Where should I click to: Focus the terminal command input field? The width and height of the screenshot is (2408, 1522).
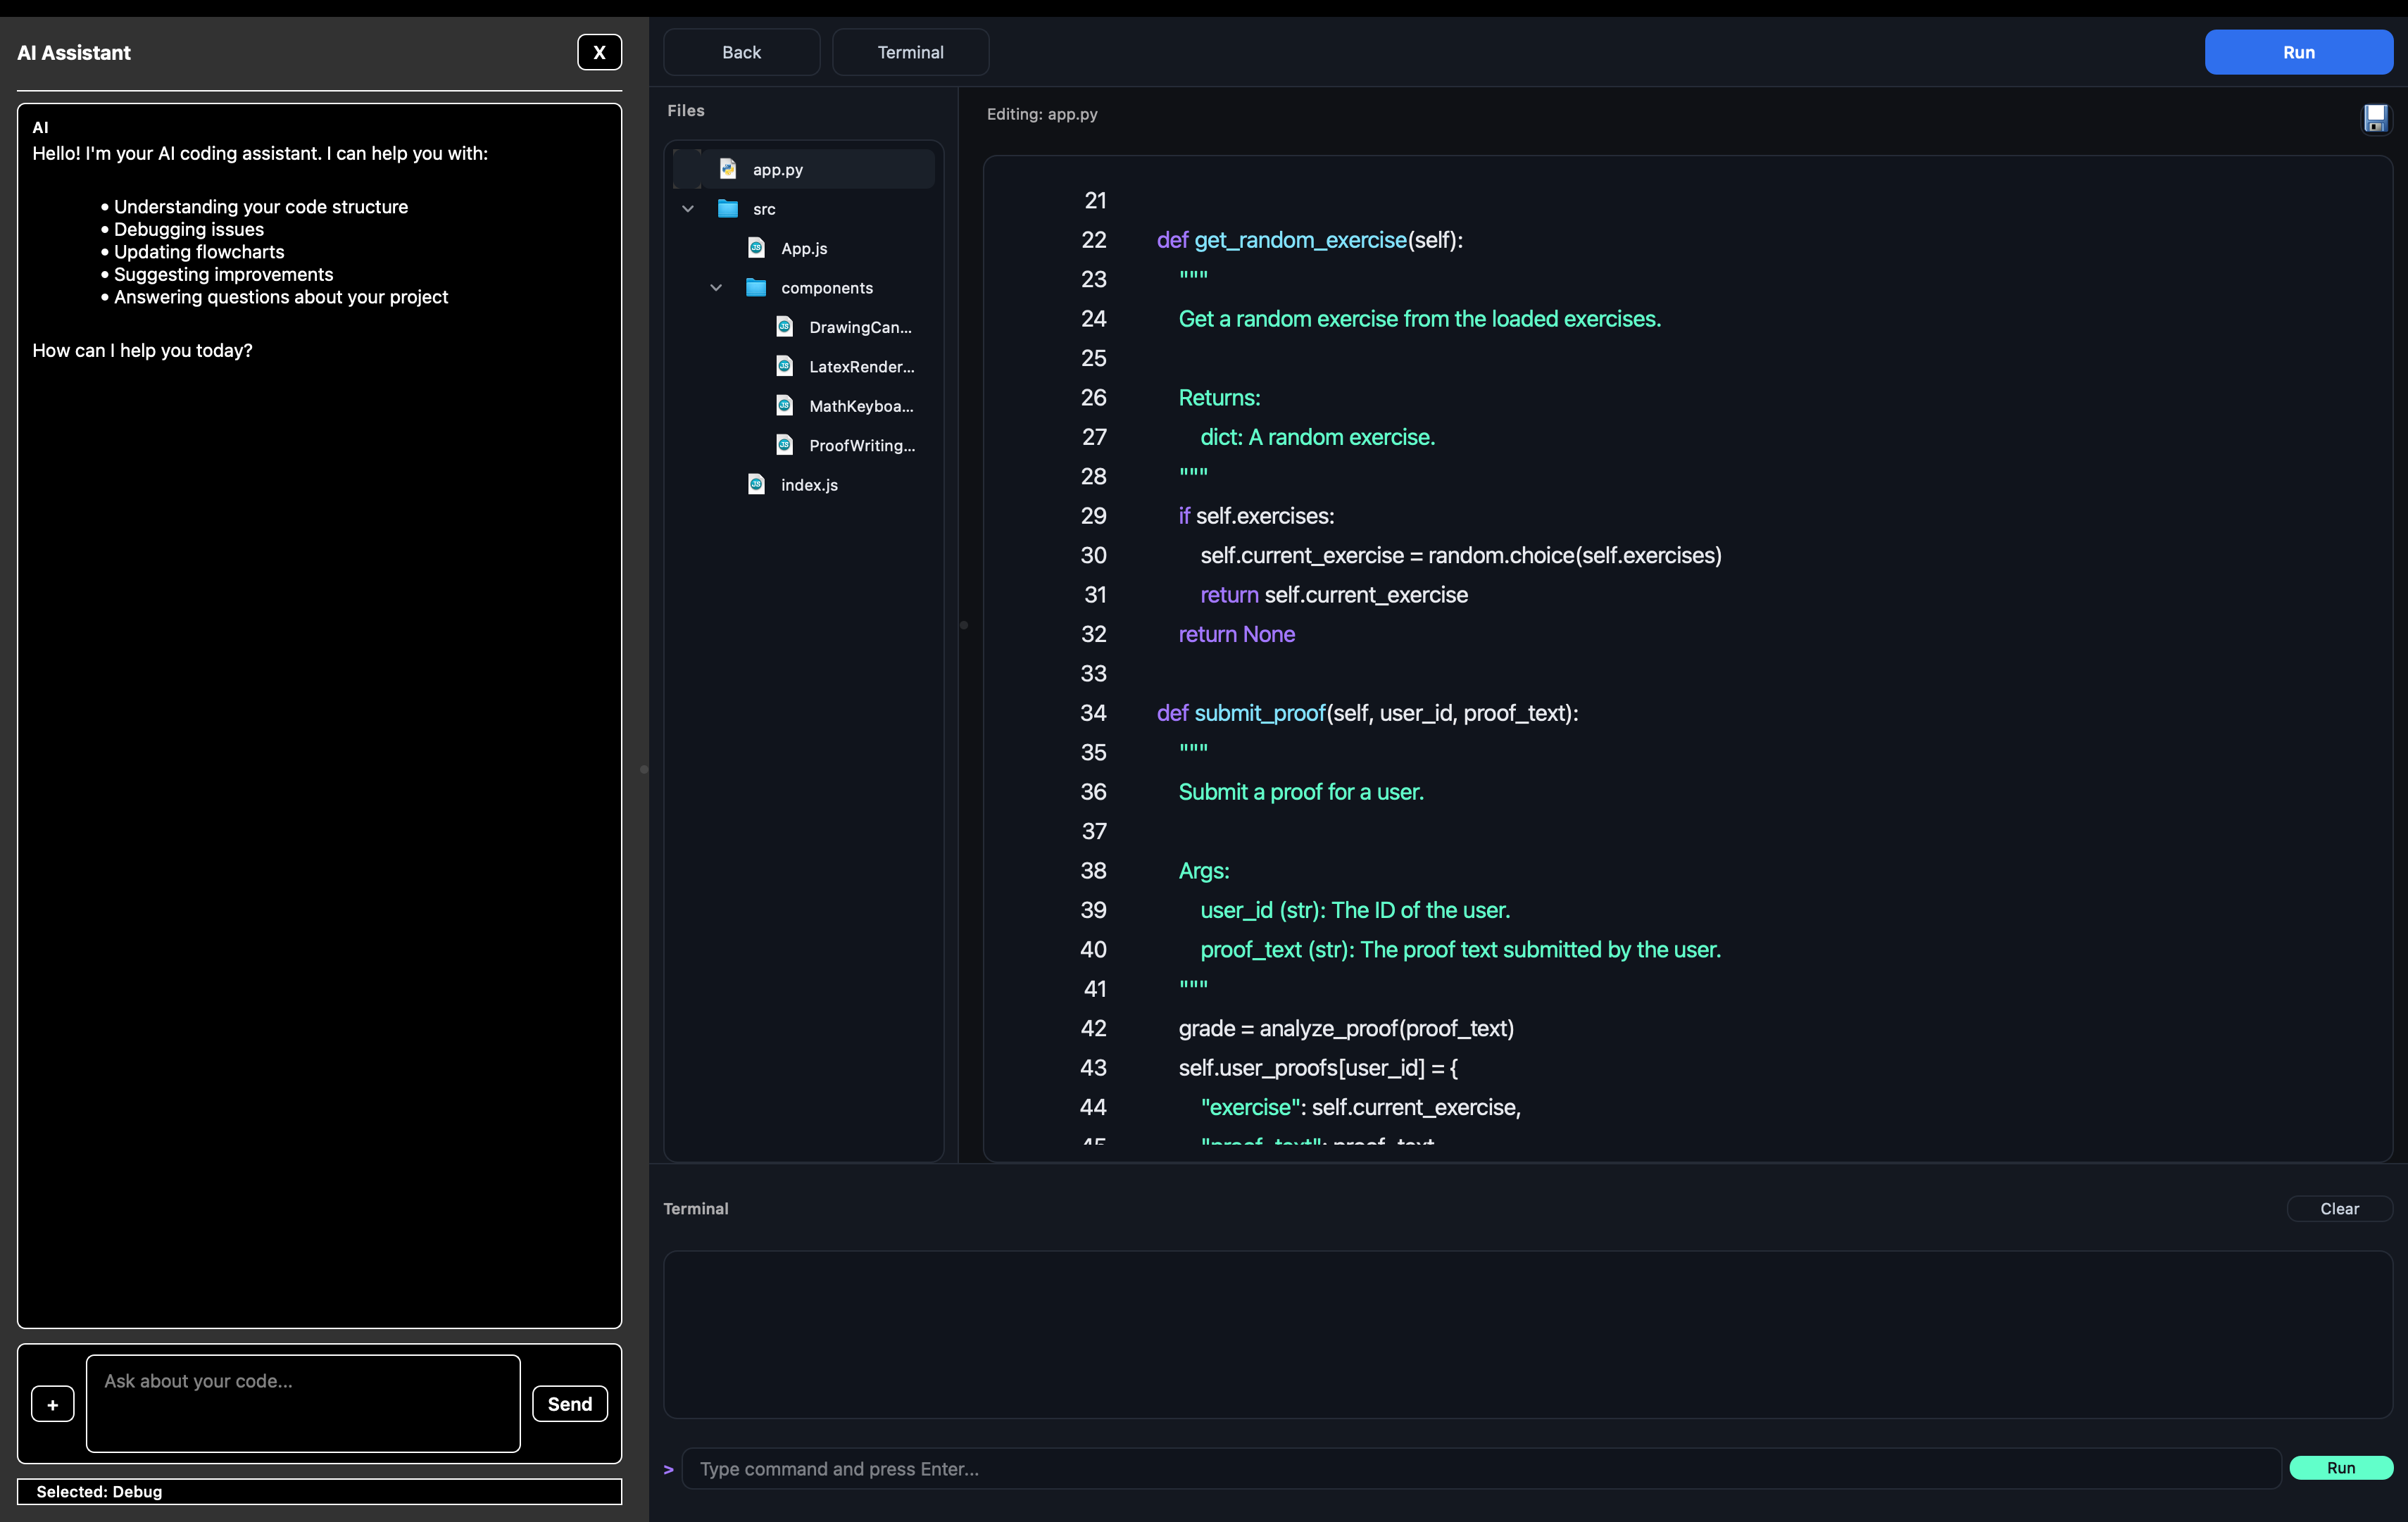[x=1480, y=1468]
